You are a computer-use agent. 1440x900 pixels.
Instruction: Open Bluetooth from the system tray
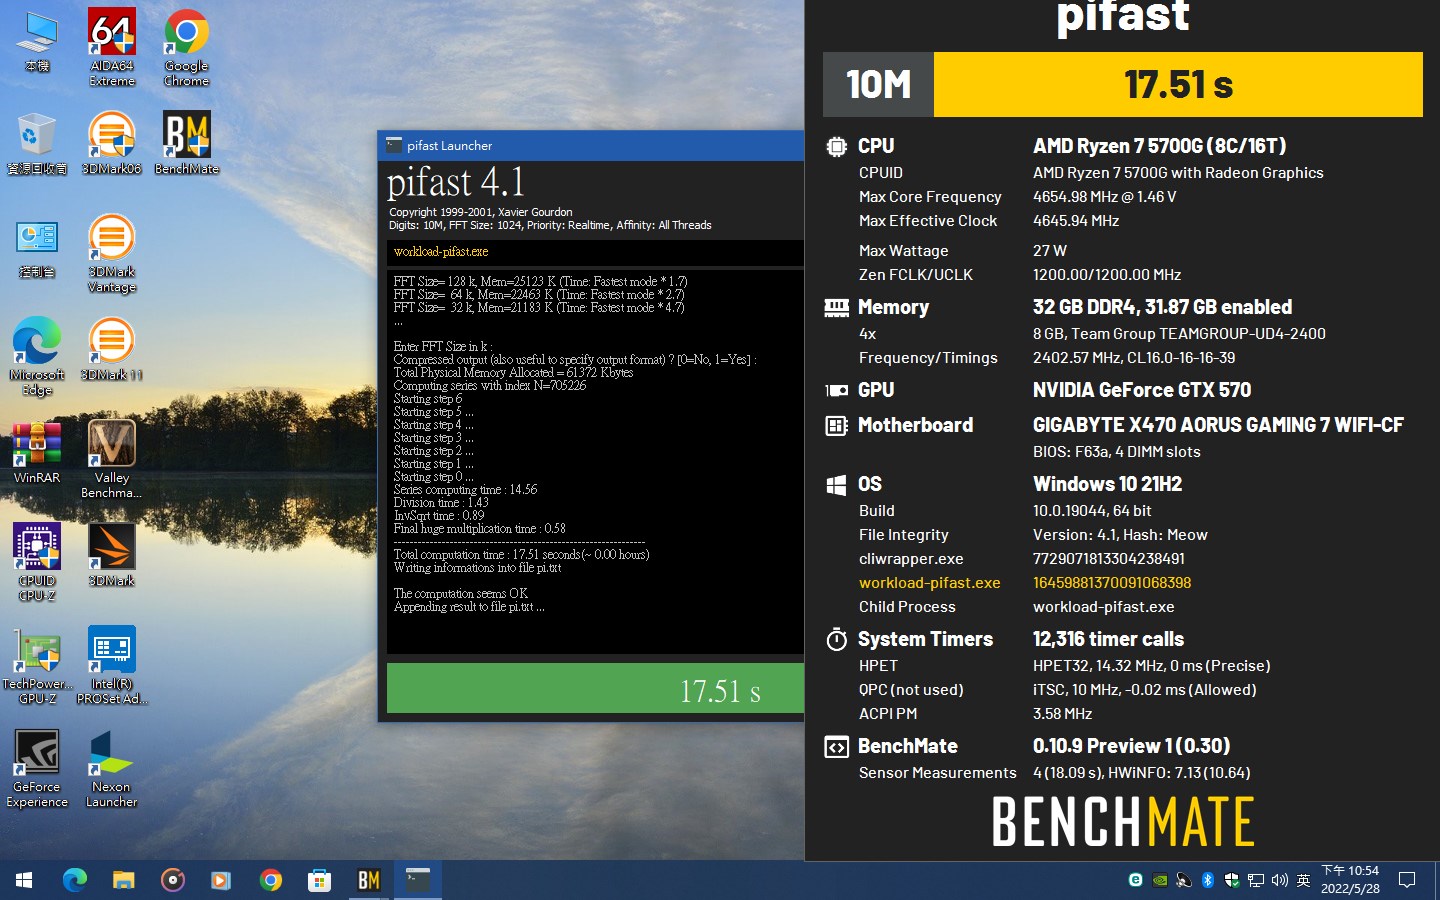tap(1207, 880)
